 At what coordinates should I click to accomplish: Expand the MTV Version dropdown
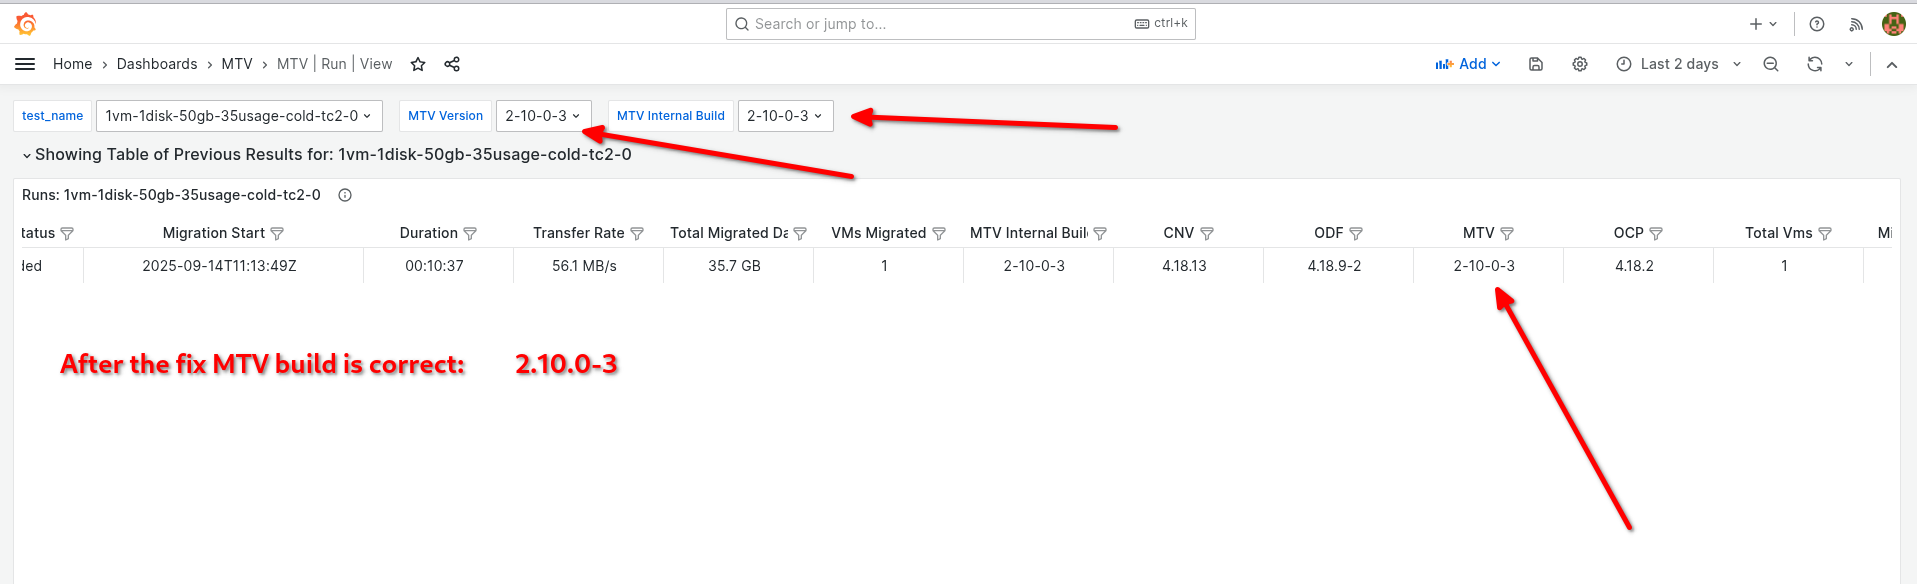(x=543, y=116)
